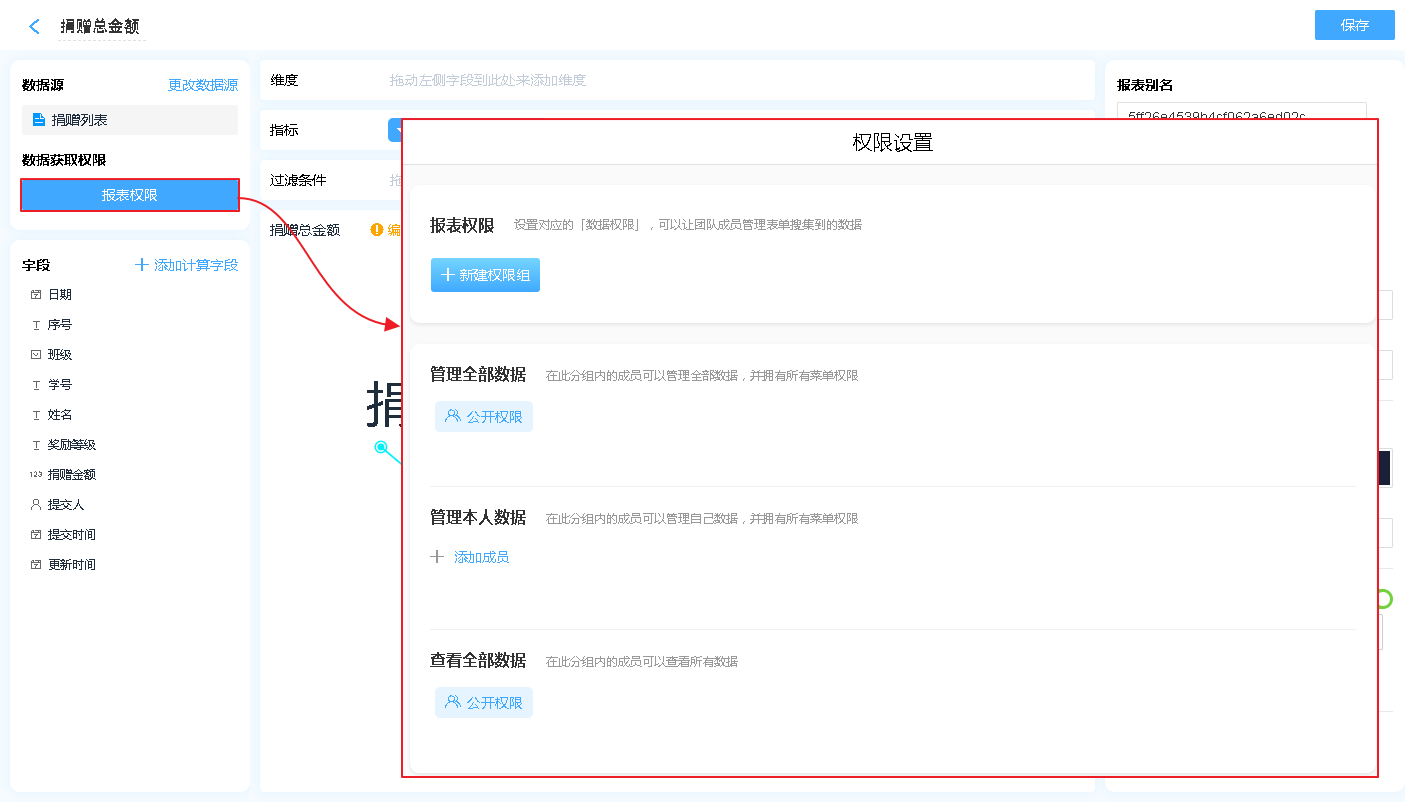This screenshot has width=1405, height=802.
Task: Click the 报表别名 input field
Action: (x=1241, y=112)
